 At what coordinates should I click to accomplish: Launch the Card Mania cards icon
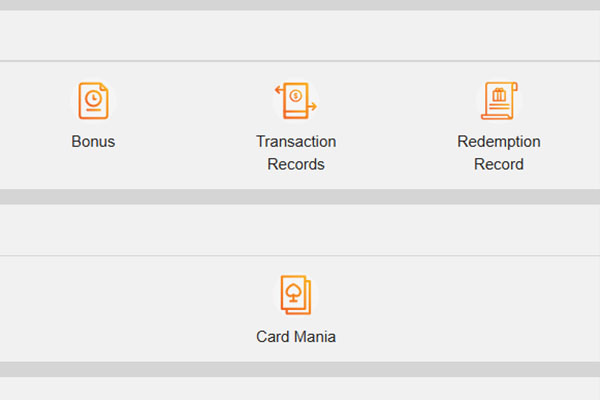coord(296,295)
